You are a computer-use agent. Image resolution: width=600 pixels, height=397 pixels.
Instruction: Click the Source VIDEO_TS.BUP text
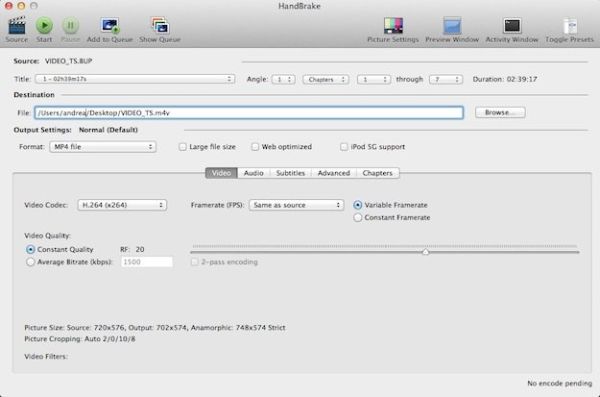point(53,61)
